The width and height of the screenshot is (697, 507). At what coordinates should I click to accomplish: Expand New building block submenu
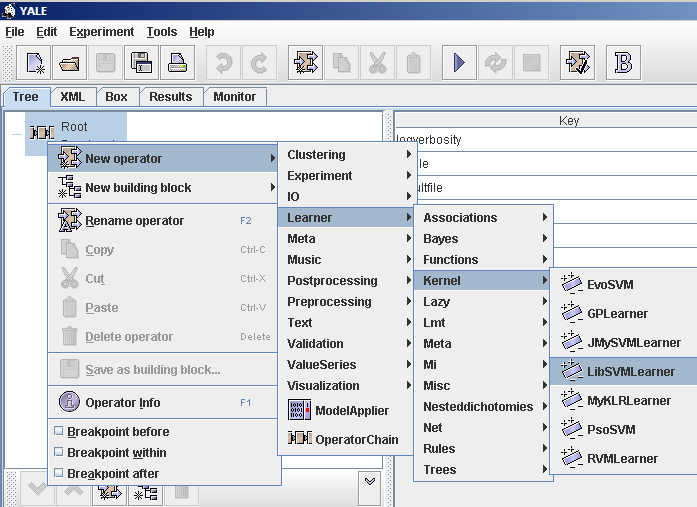point(163,188)
